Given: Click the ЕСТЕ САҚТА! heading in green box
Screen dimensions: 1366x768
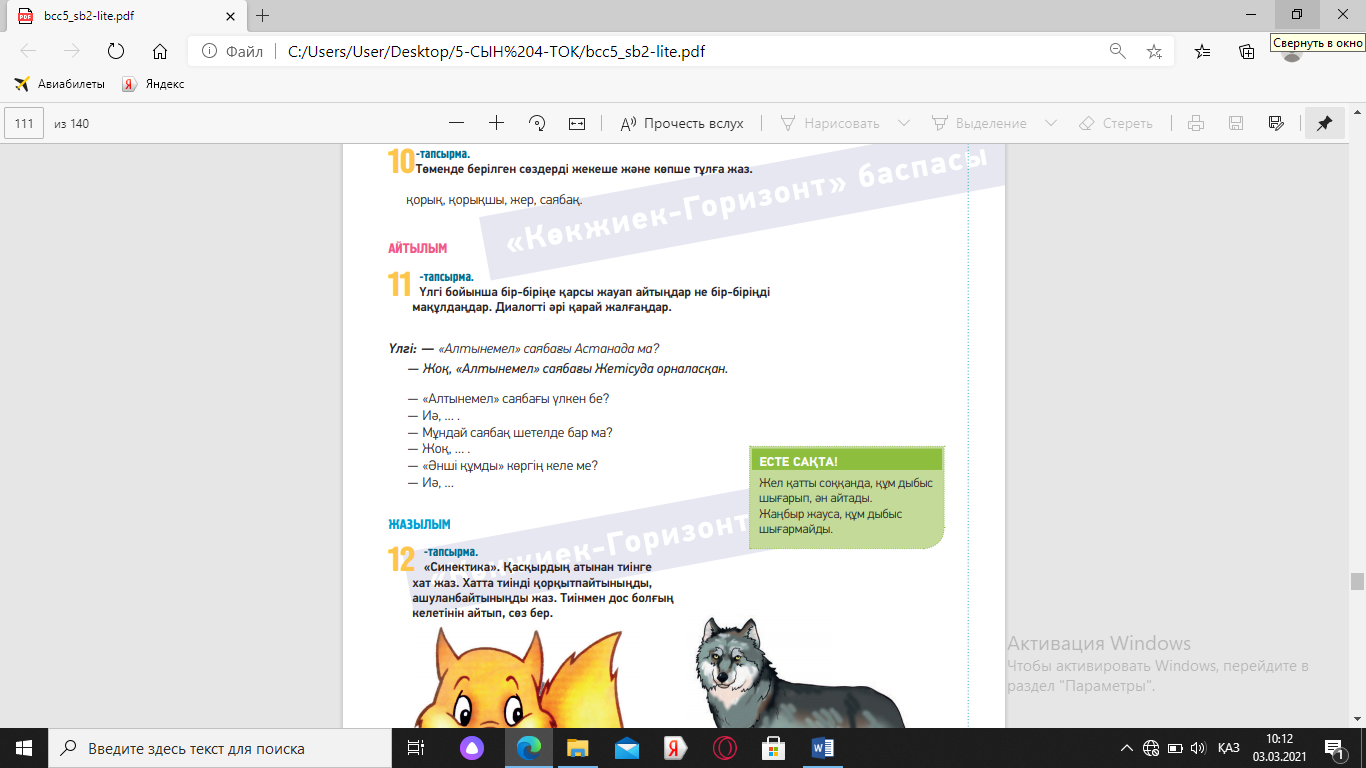Looking at the screenshot, I should pyautogui.click(x=798, y=461).
